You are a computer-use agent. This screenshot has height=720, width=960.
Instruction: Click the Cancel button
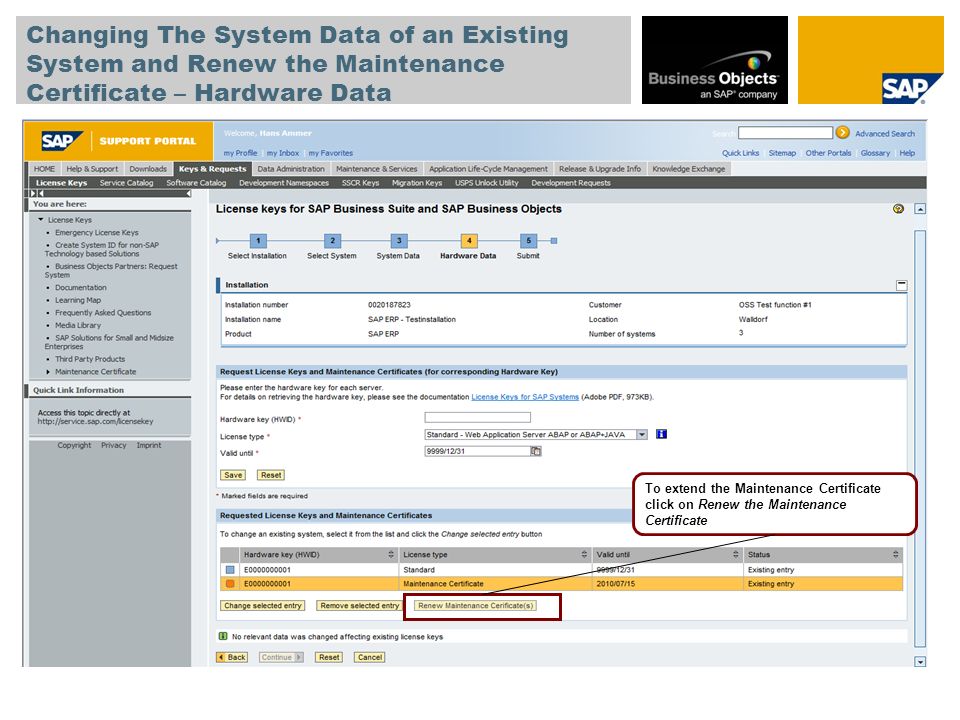coord(370,657)
